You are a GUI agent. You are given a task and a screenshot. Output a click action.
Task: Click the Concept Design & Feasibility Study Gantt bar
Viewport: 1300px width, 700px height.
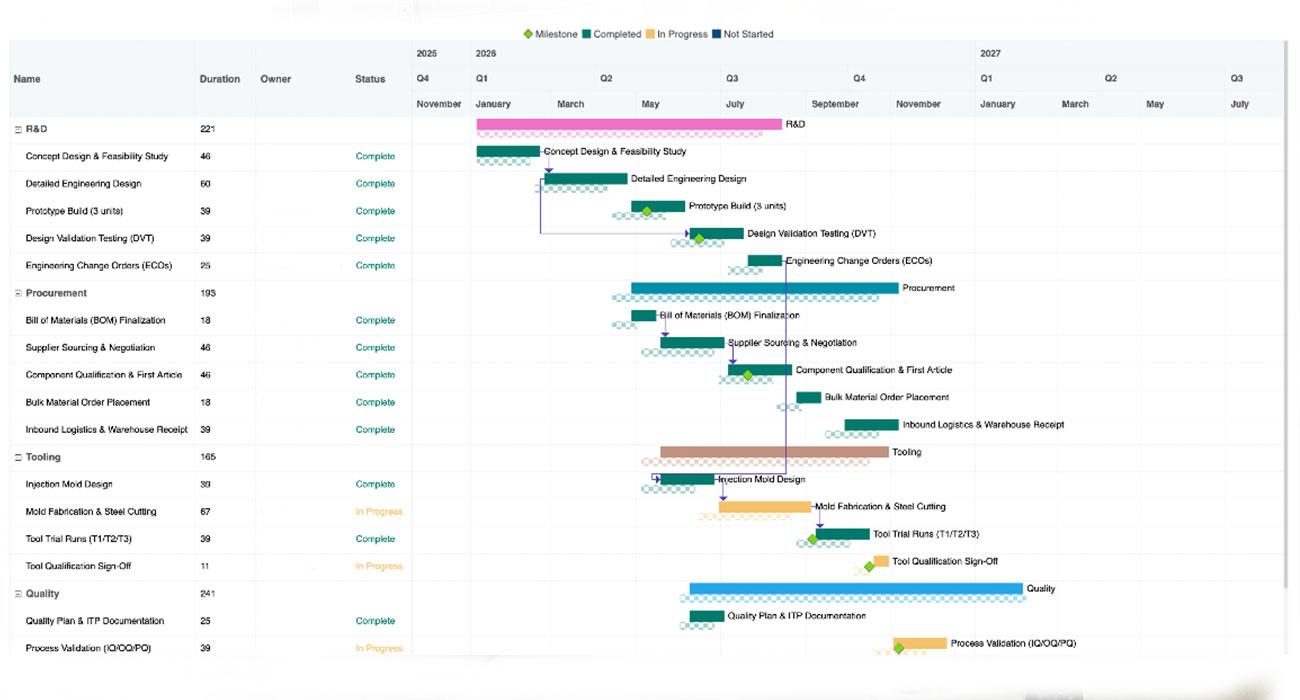click(x=508, y=151)
